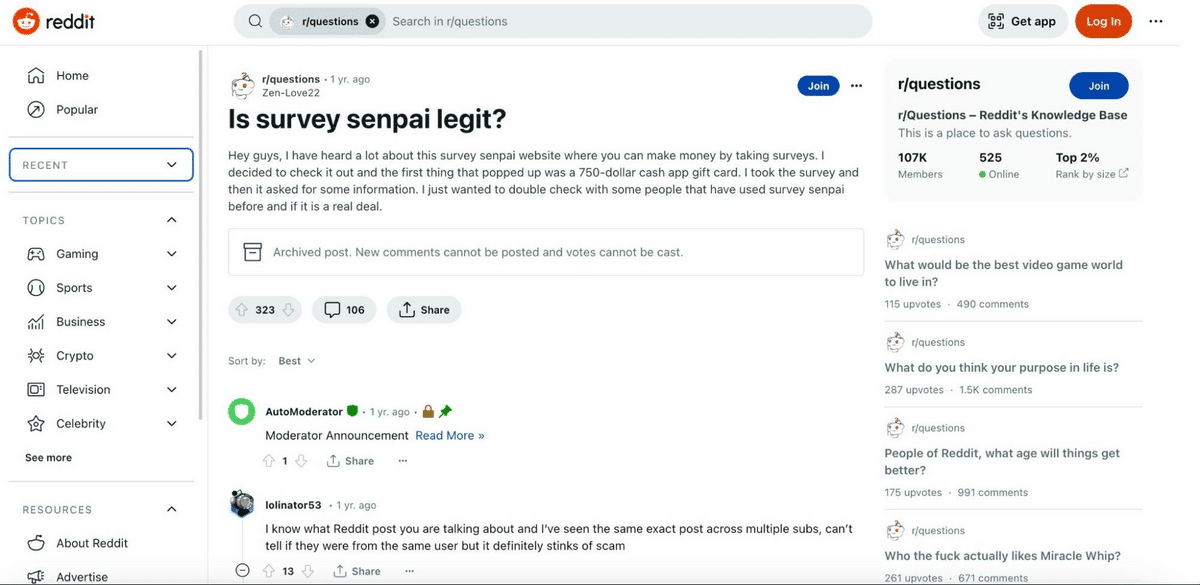Image resolution: width=1200 pixels, height=585 pixels.
Task: Downvote lolinator53's comment
Action: coord(307,570)
